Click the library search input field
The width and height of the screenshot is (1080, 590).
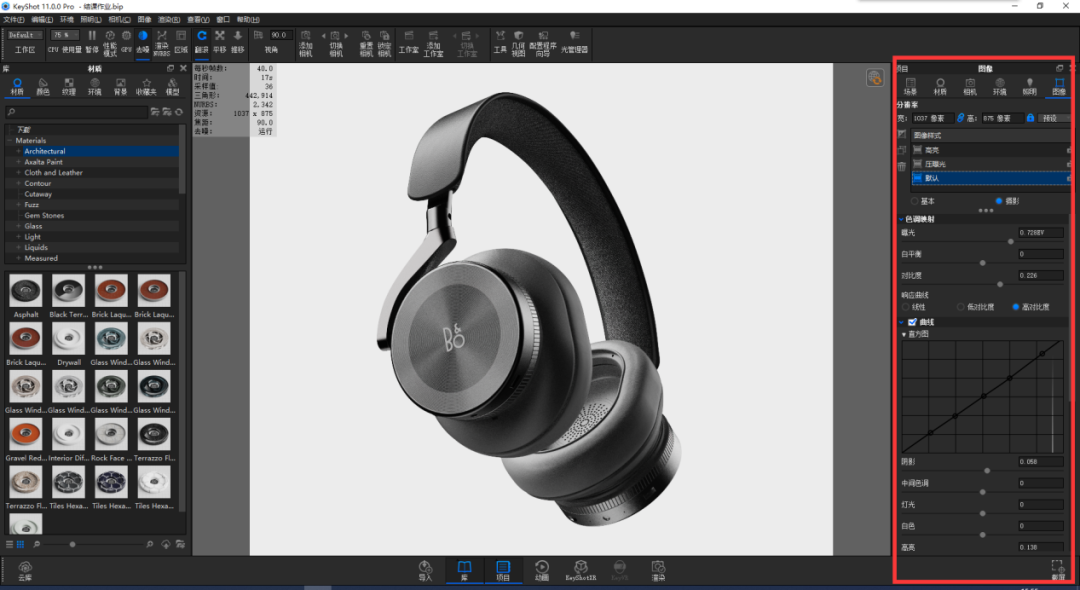[x=76, y=112]
